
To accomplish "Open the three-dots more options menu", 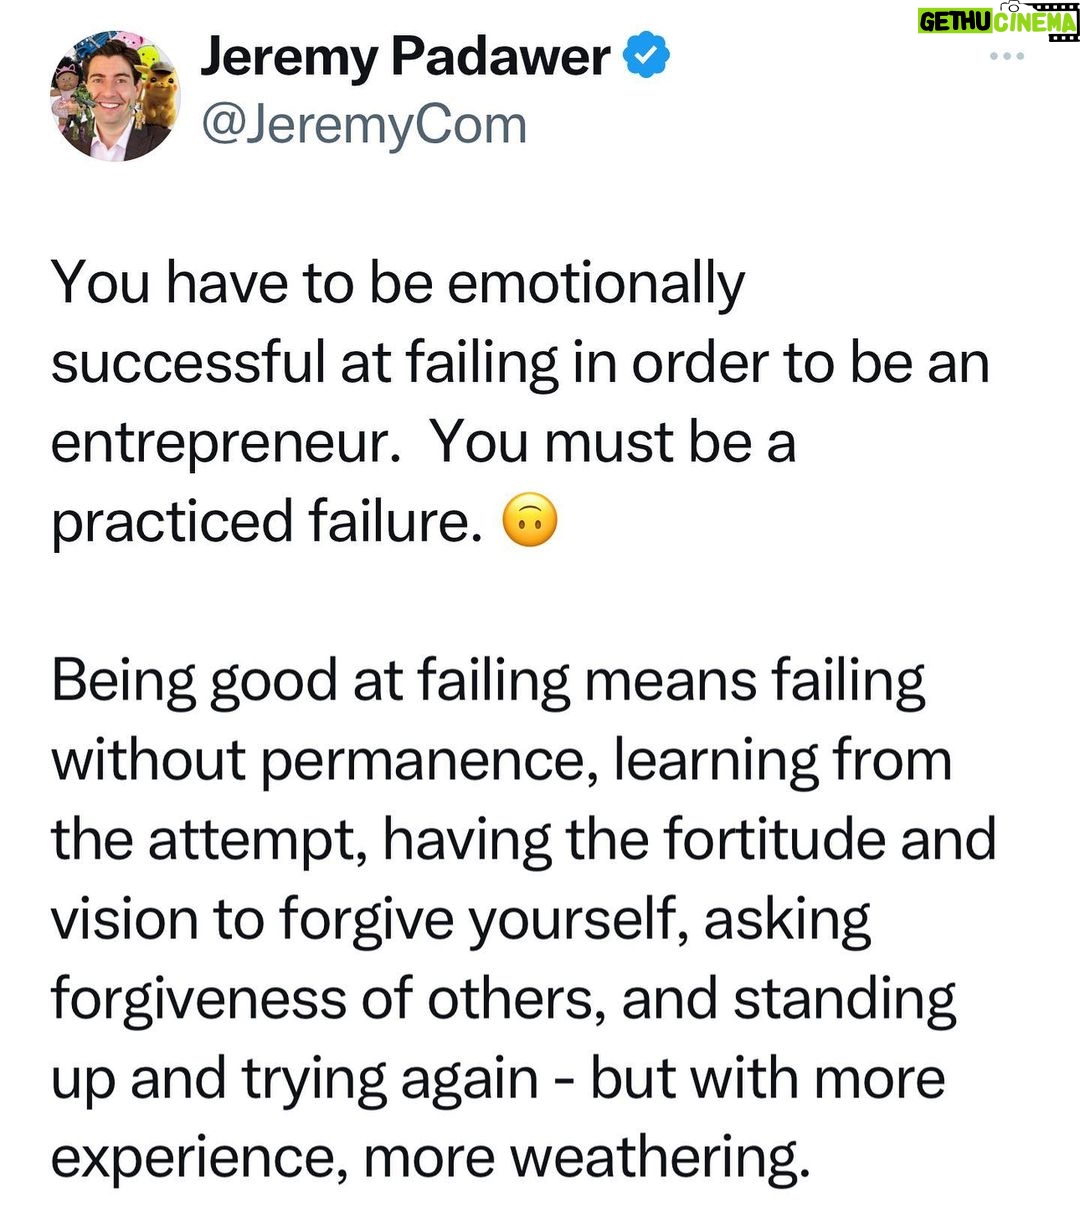I will (x=1006, y=57).
